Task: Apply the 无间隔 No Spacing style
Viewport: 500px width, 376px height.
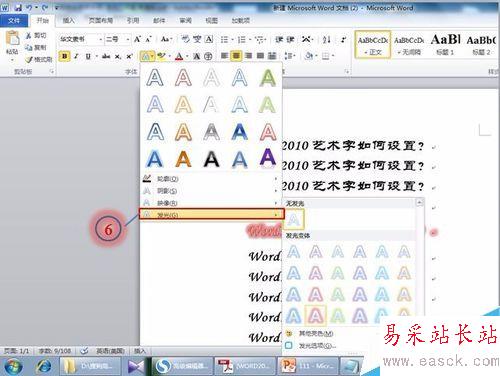Action: click(x=409, y=45)
